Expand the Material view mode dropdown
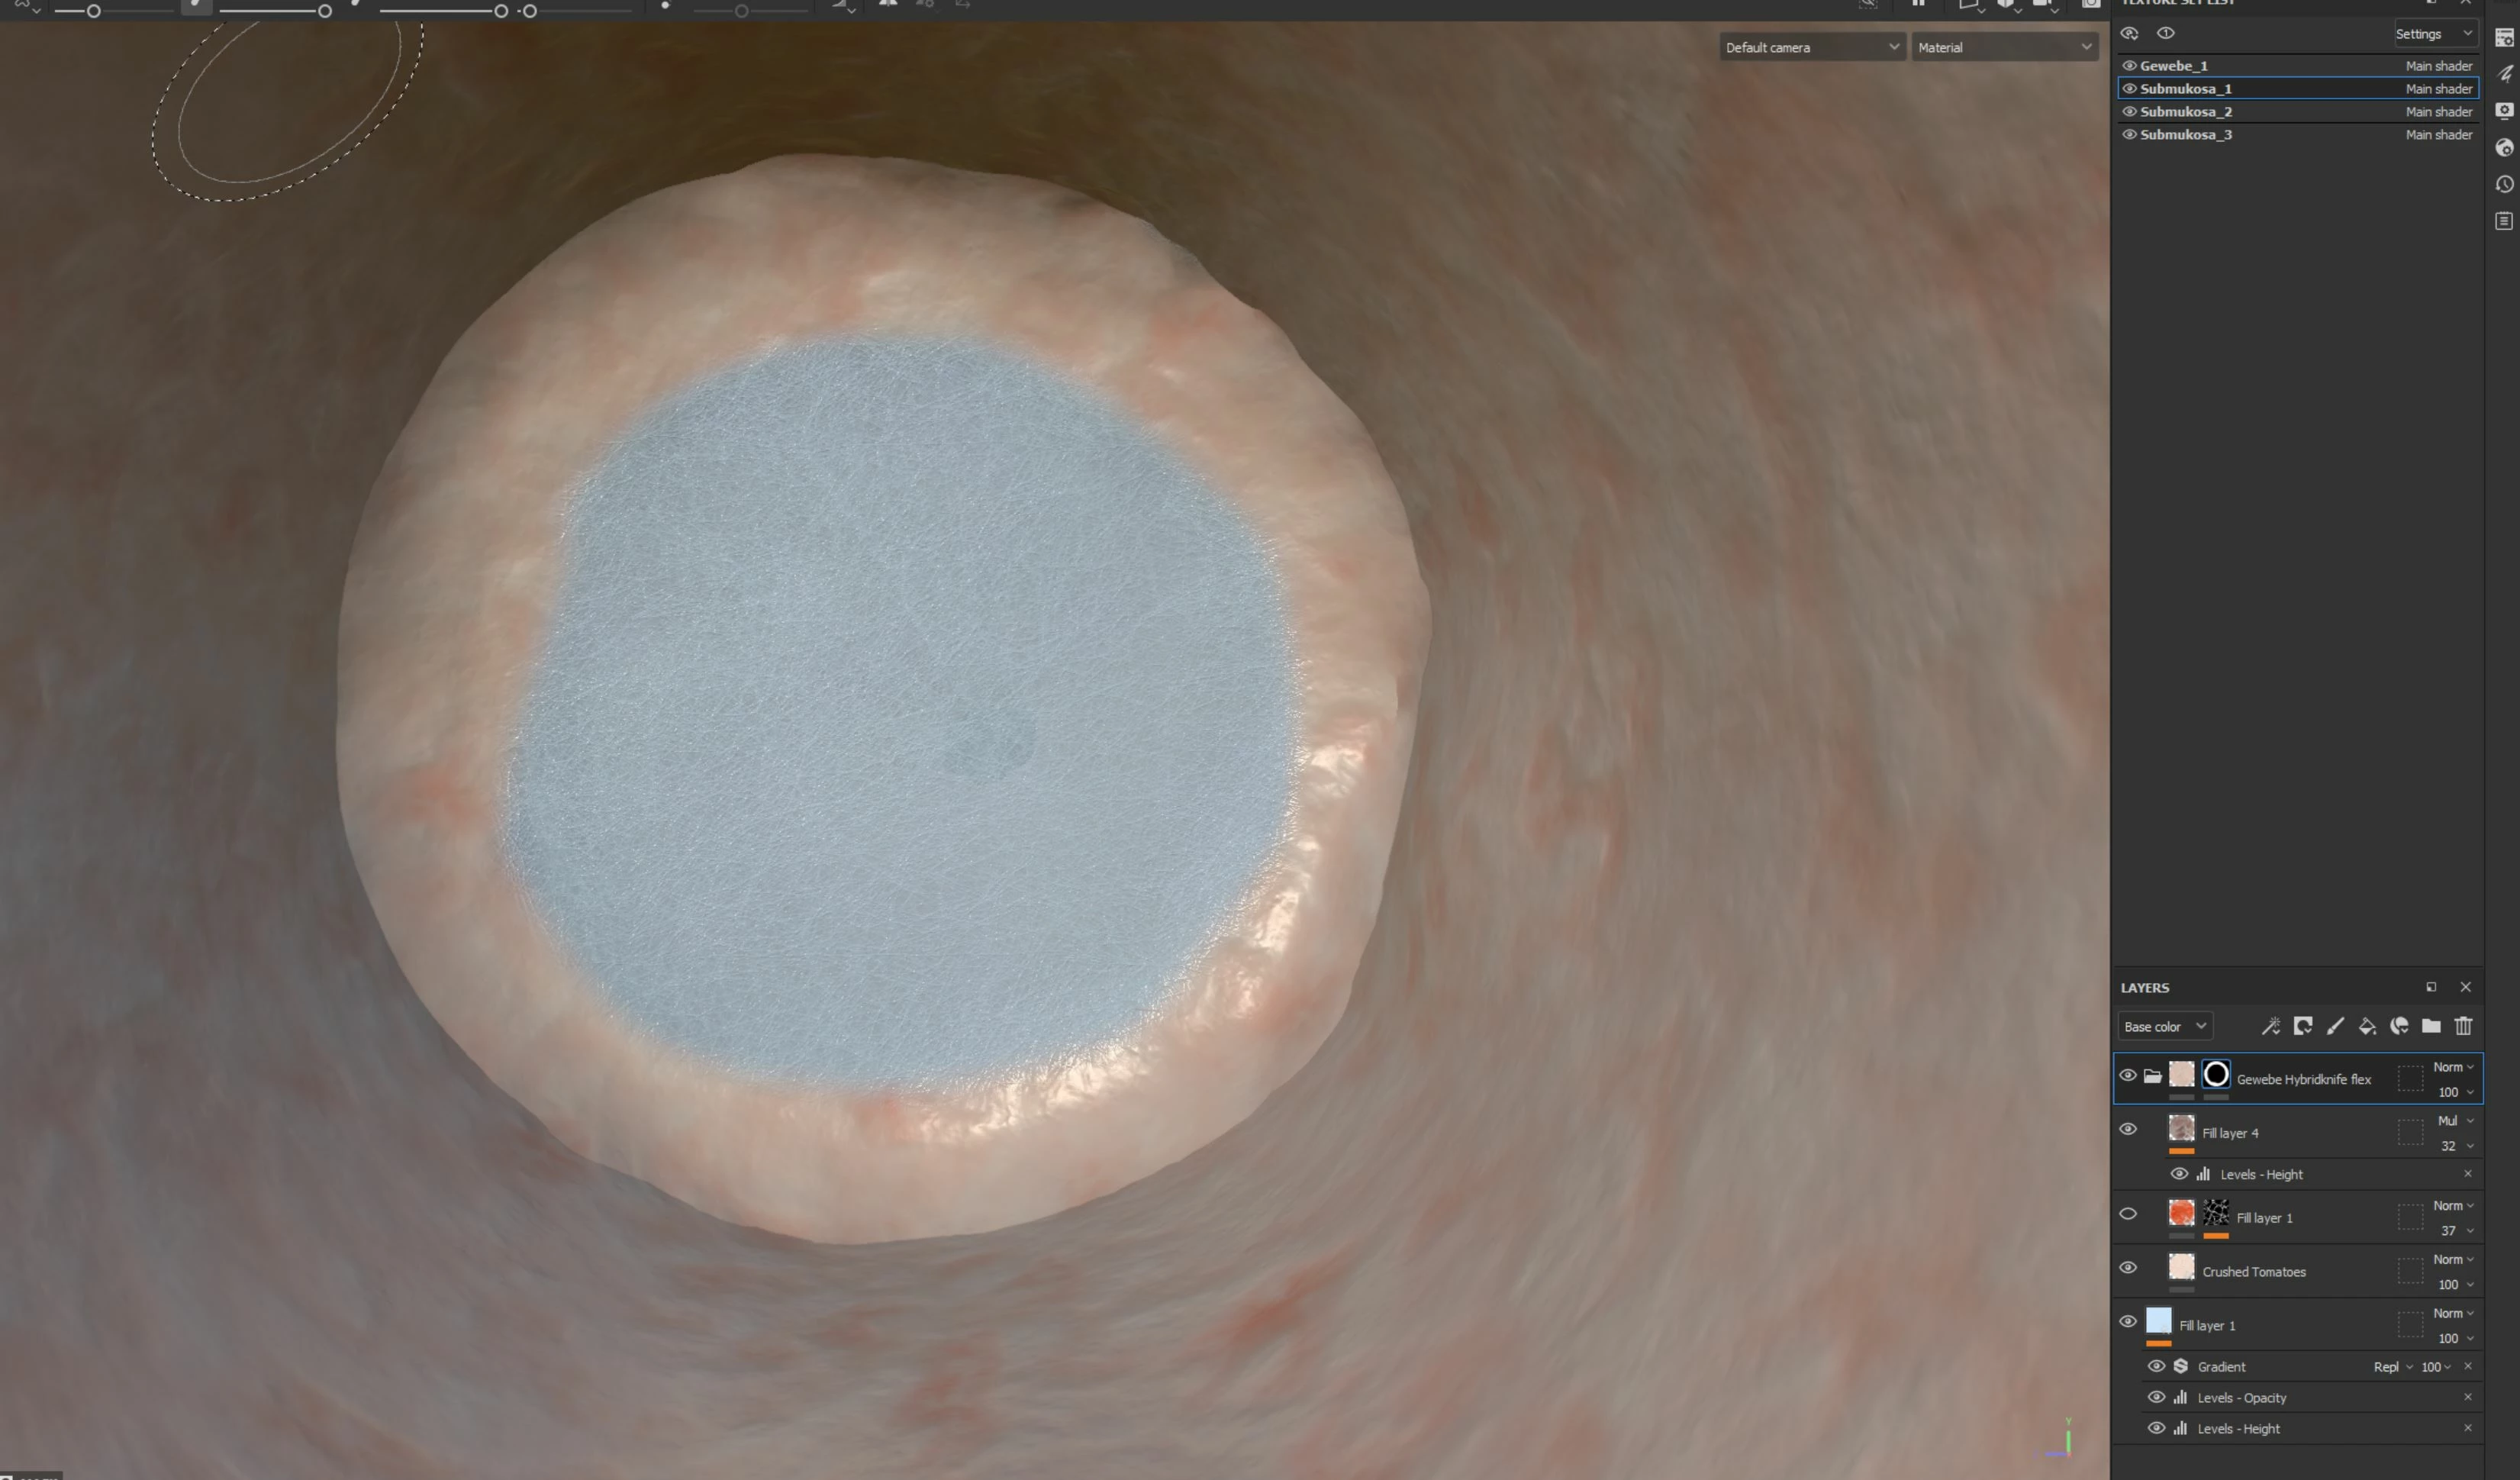The height and width of the screenshot is (1480, 2520). tap(2004, 47)
